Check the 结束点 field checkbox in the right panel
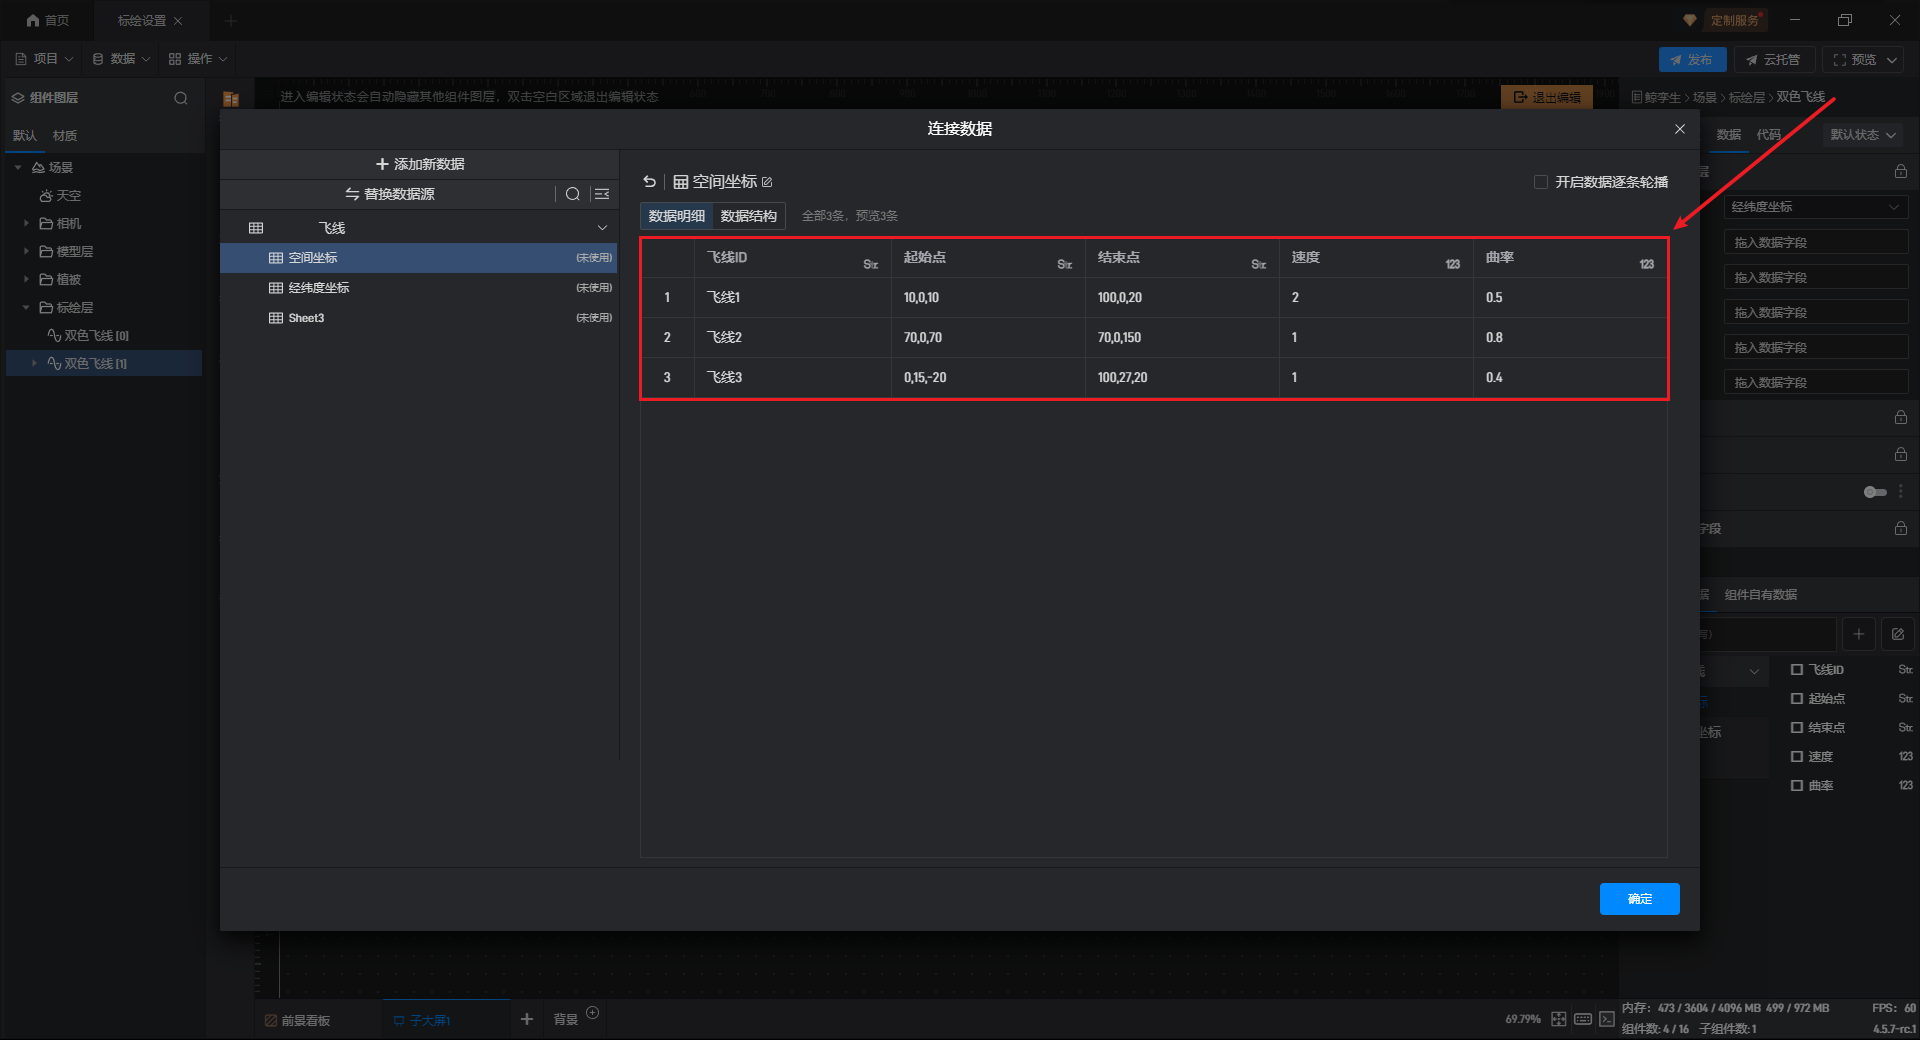1920x1040 pixels. pyautogui.click(x=1797, y=728)
